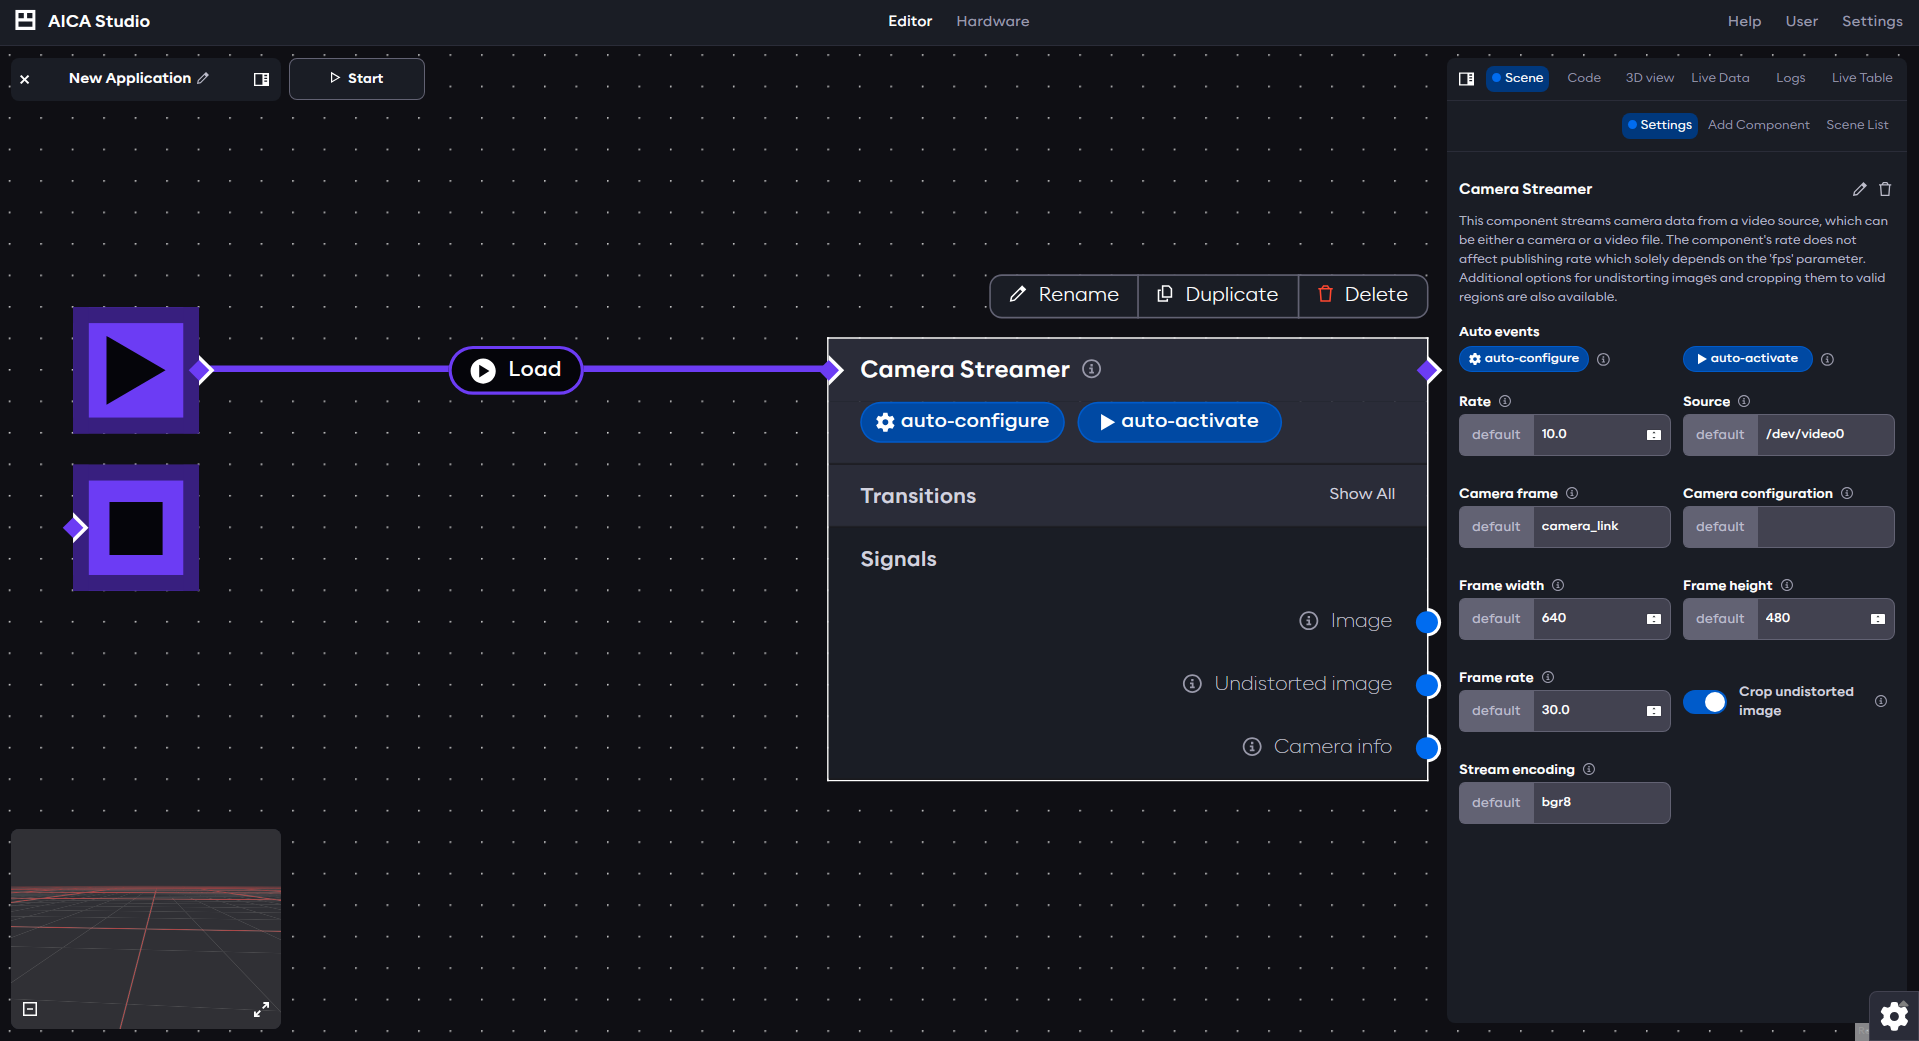The width and height of the screenshot is (1919, 1041).
Task: Click the panel toggle icon beside New Application
Action: click(261, 78)
